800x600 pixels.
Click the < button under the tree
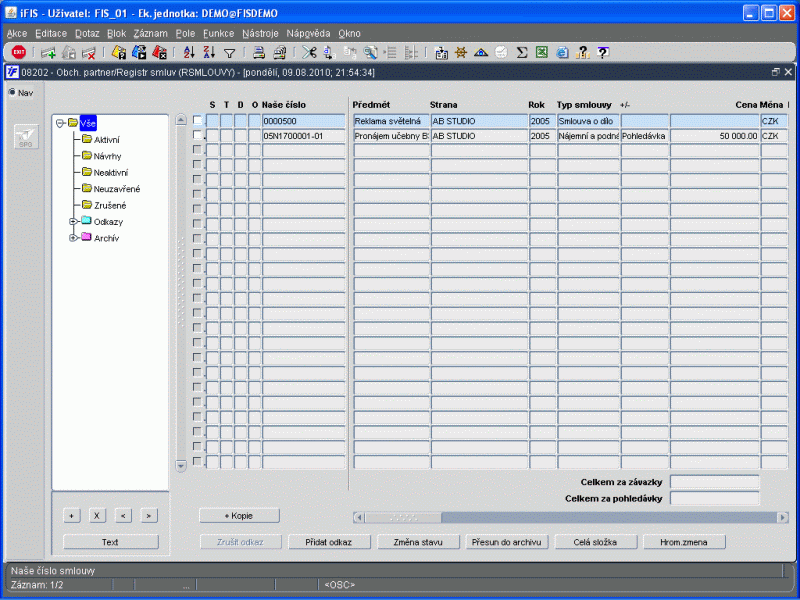[x=123, y=515]
